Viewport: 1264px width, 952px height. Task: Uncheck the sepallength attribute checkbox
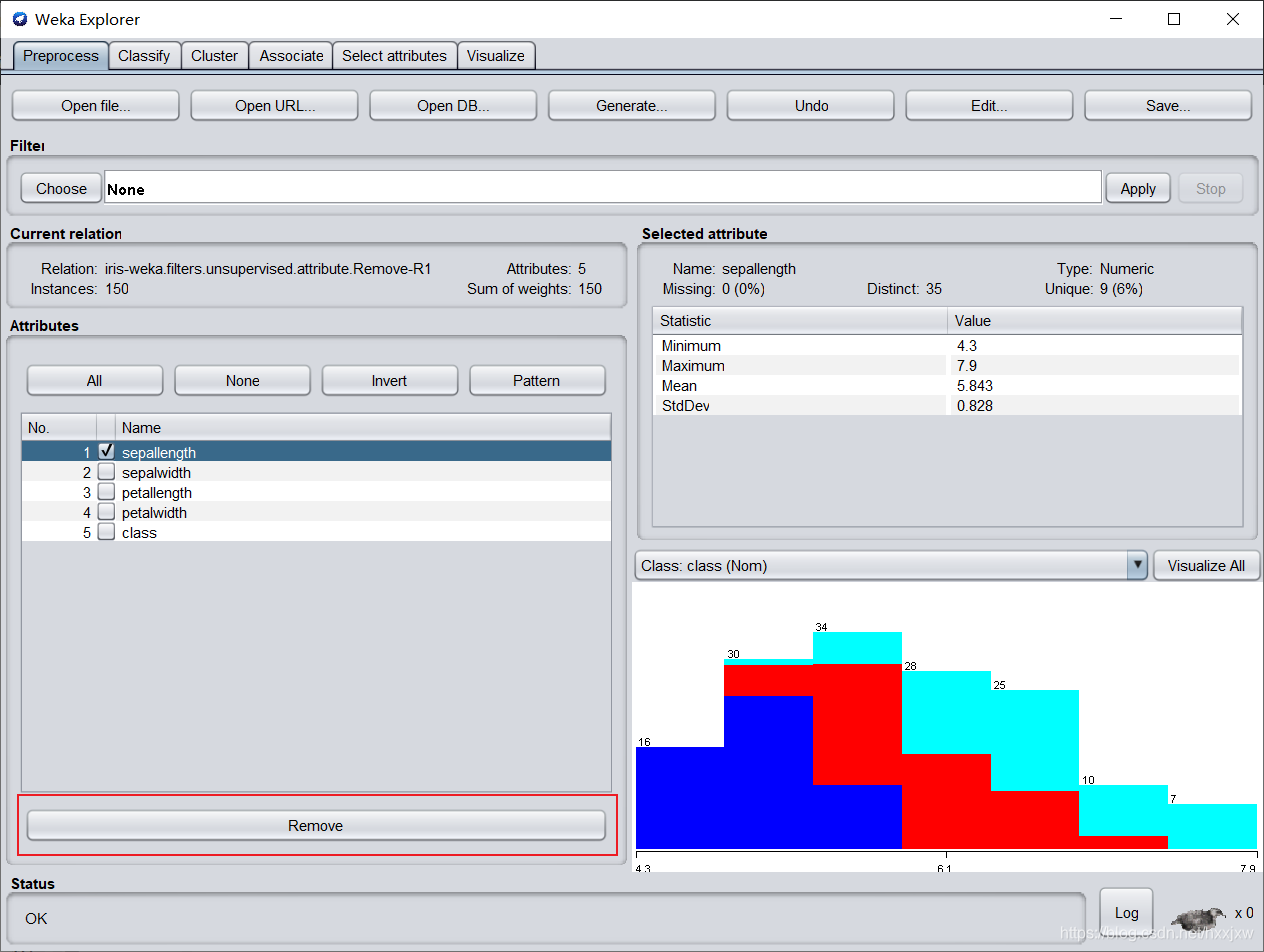106,452
